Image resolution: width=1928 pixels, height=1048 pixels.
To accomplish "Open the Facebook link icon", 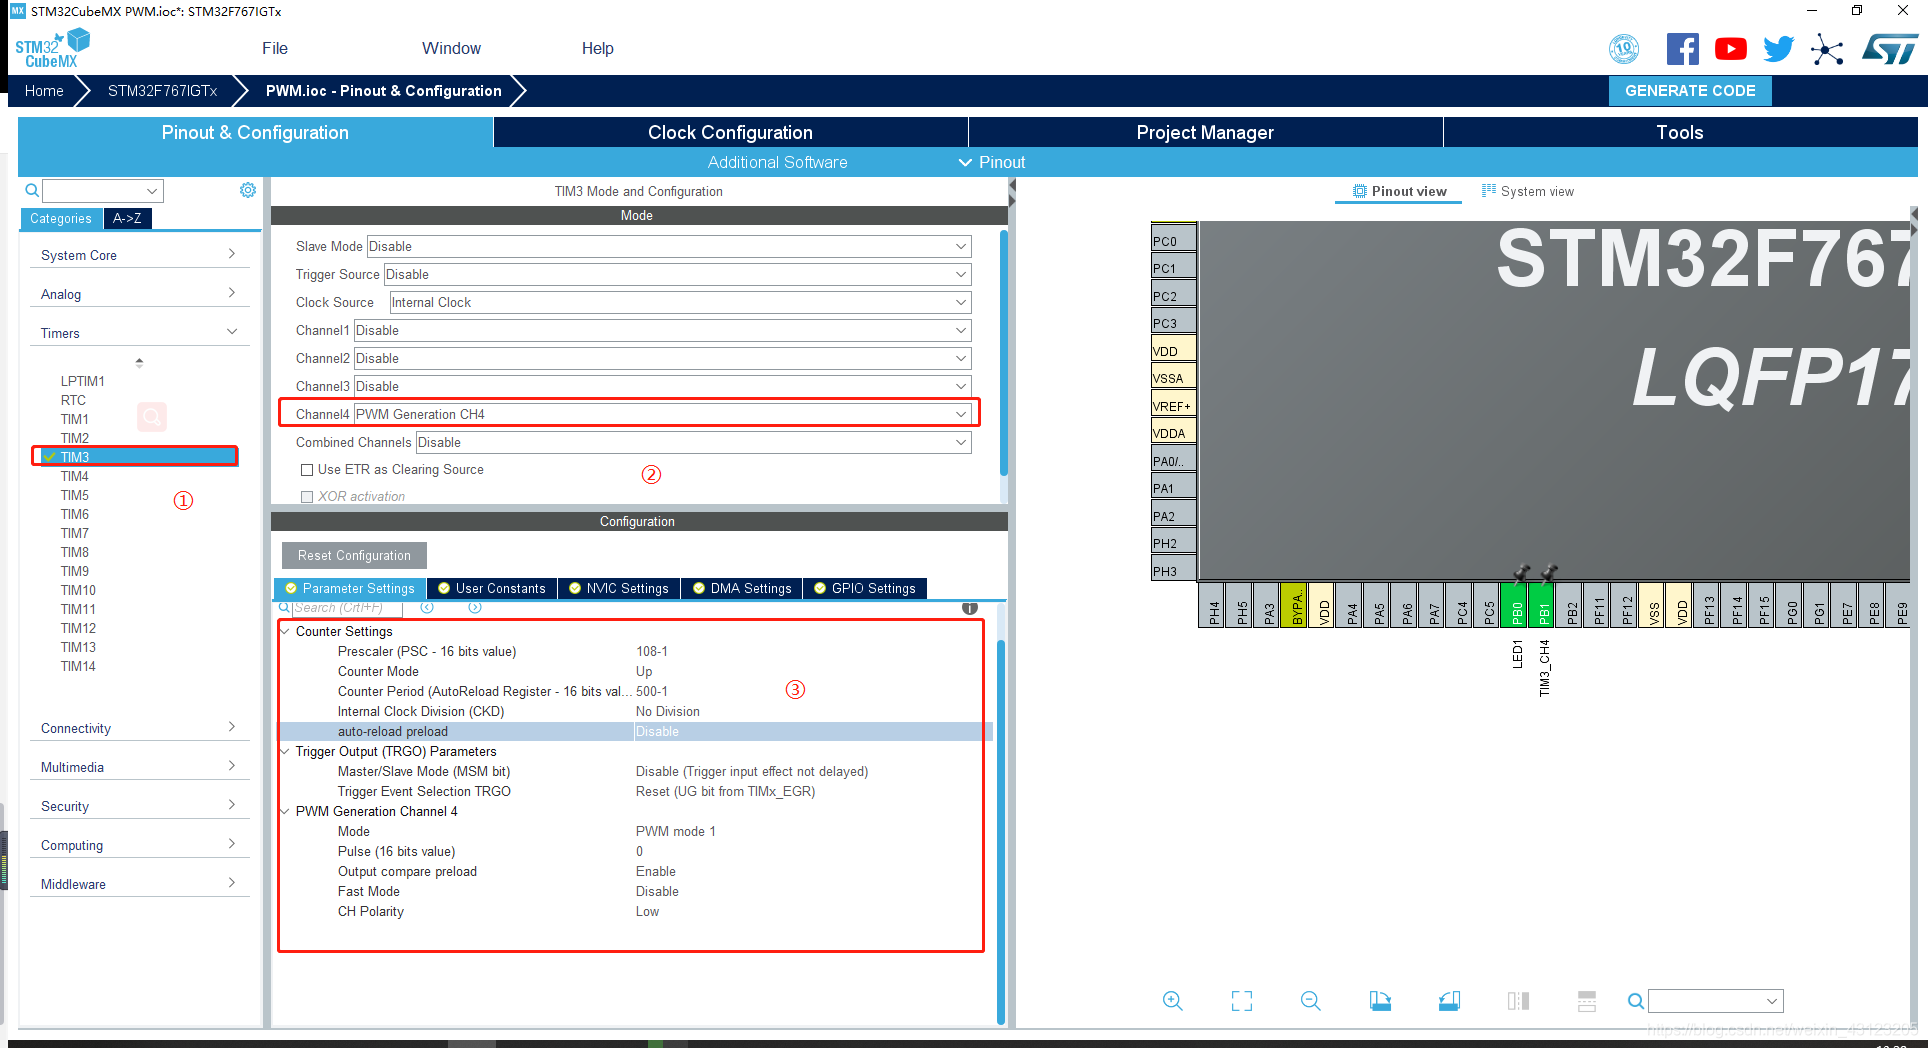I will point(1682,49).
